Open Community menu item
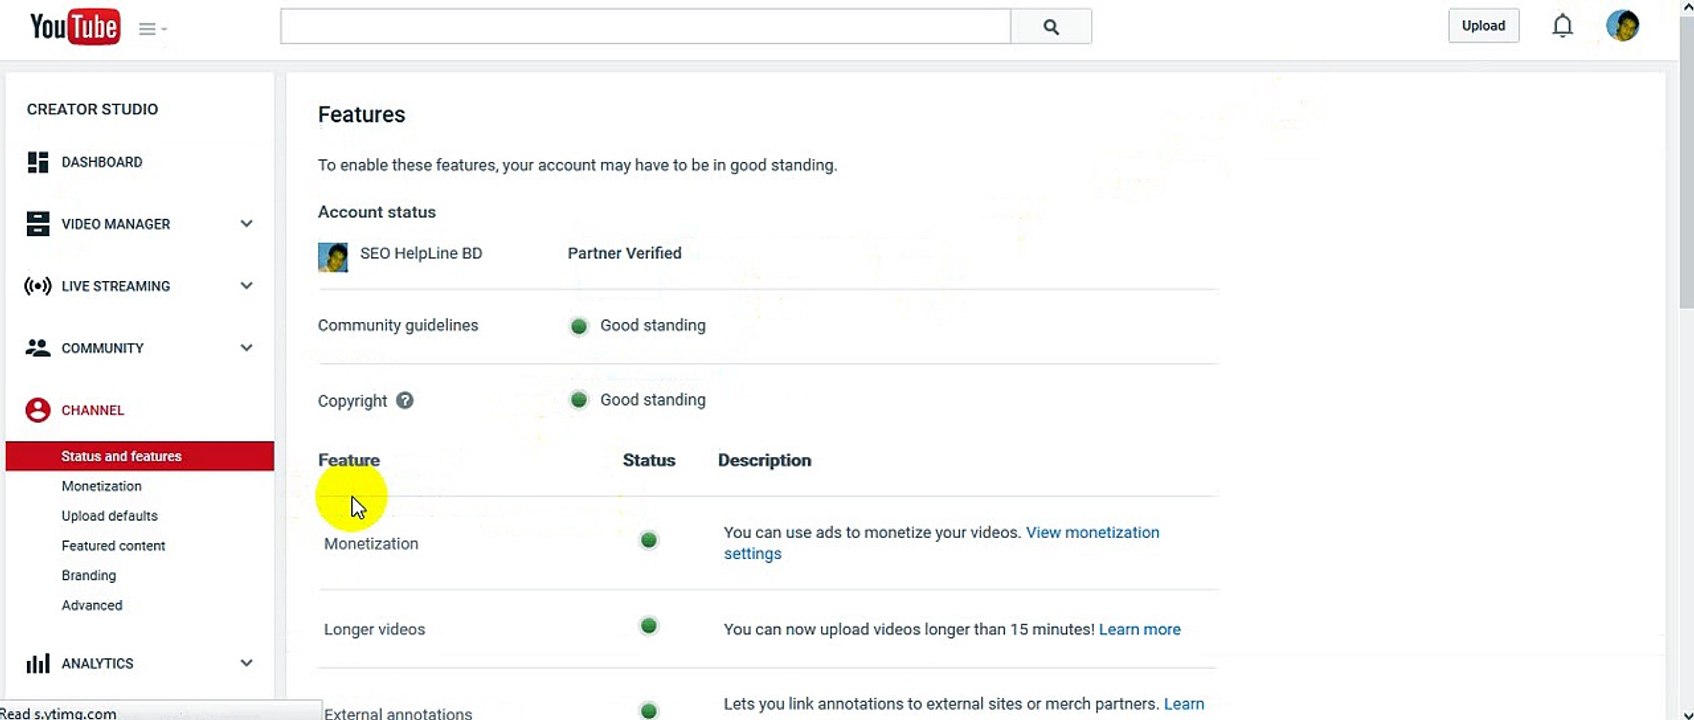Viewport: 1694px width, 720px height. click(103, 348)
